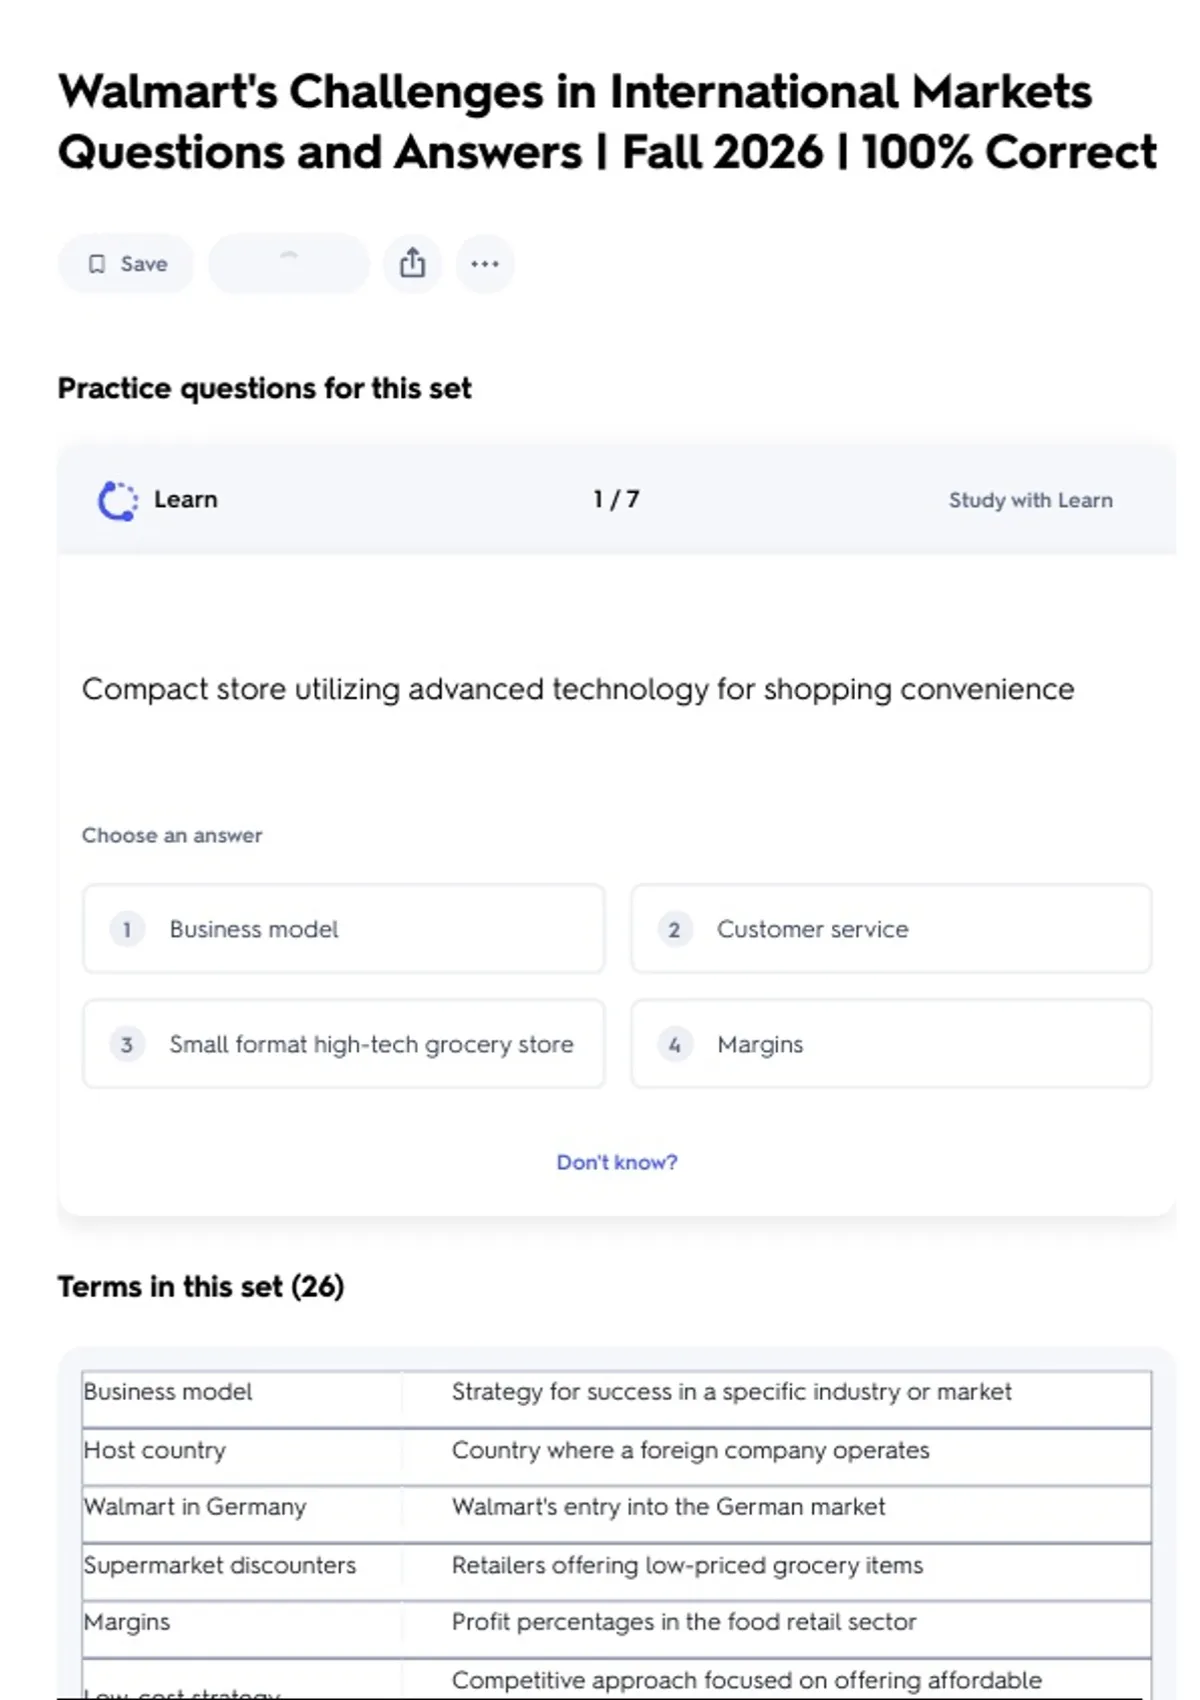Select answer number 4 badge
1200x1700 pixels.
point(674,1045)
